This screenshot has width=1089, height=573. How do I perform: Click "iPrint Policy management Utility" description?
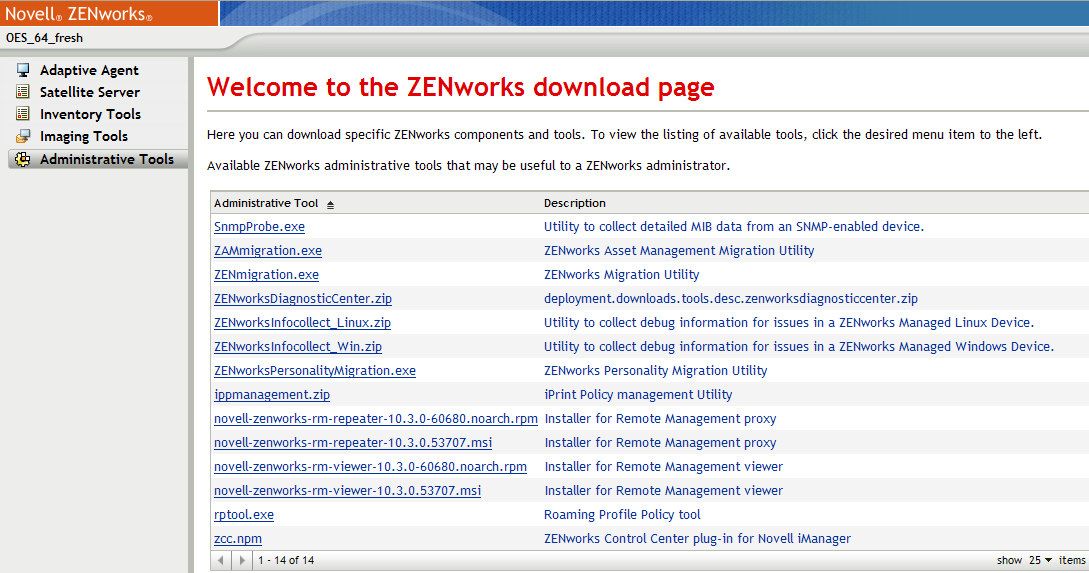(x=638, y=395)
